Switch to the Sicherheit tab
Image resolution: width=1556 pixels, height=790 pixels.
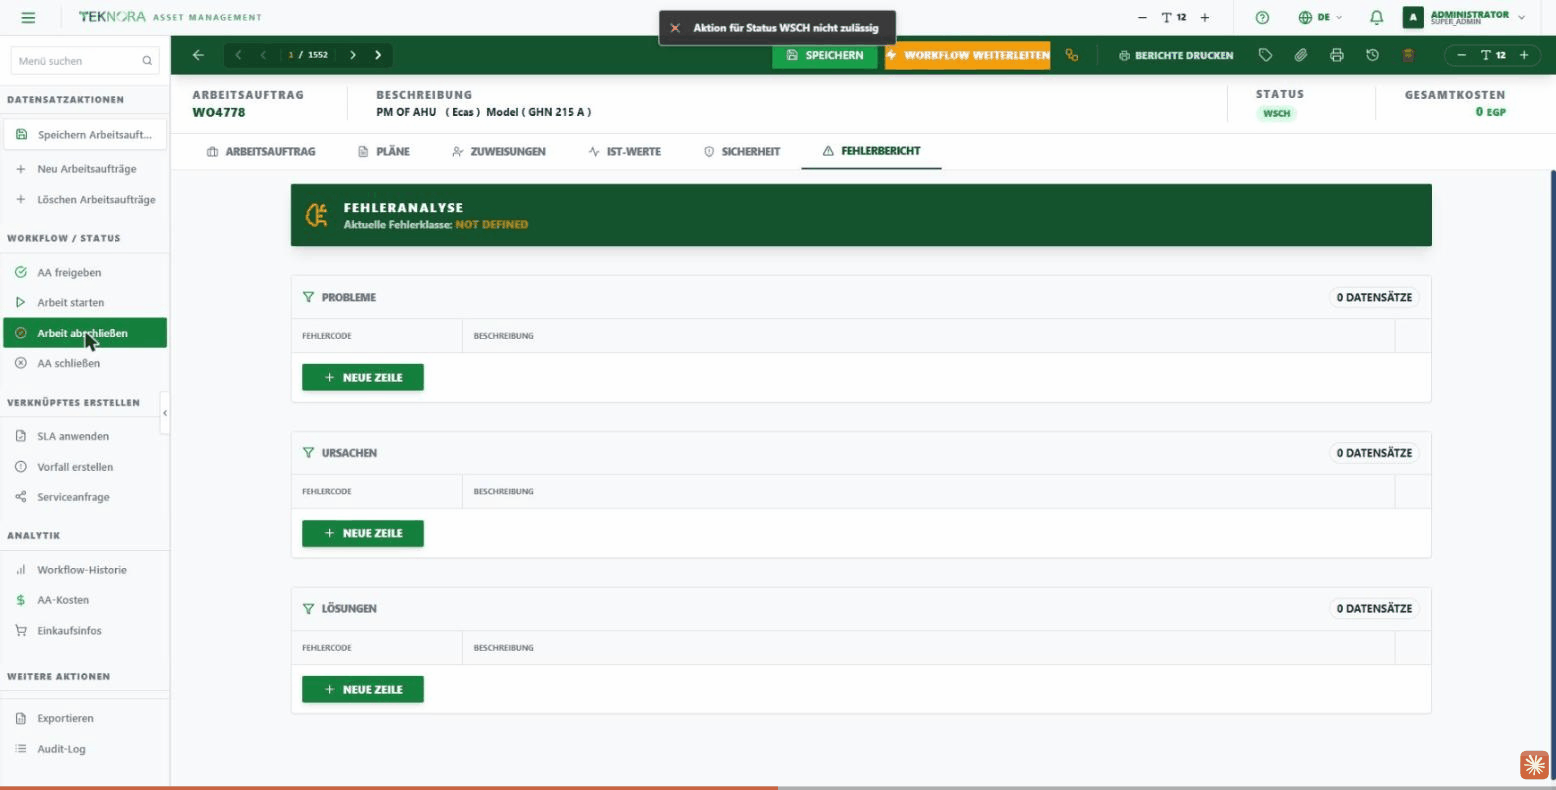point(742,151)
